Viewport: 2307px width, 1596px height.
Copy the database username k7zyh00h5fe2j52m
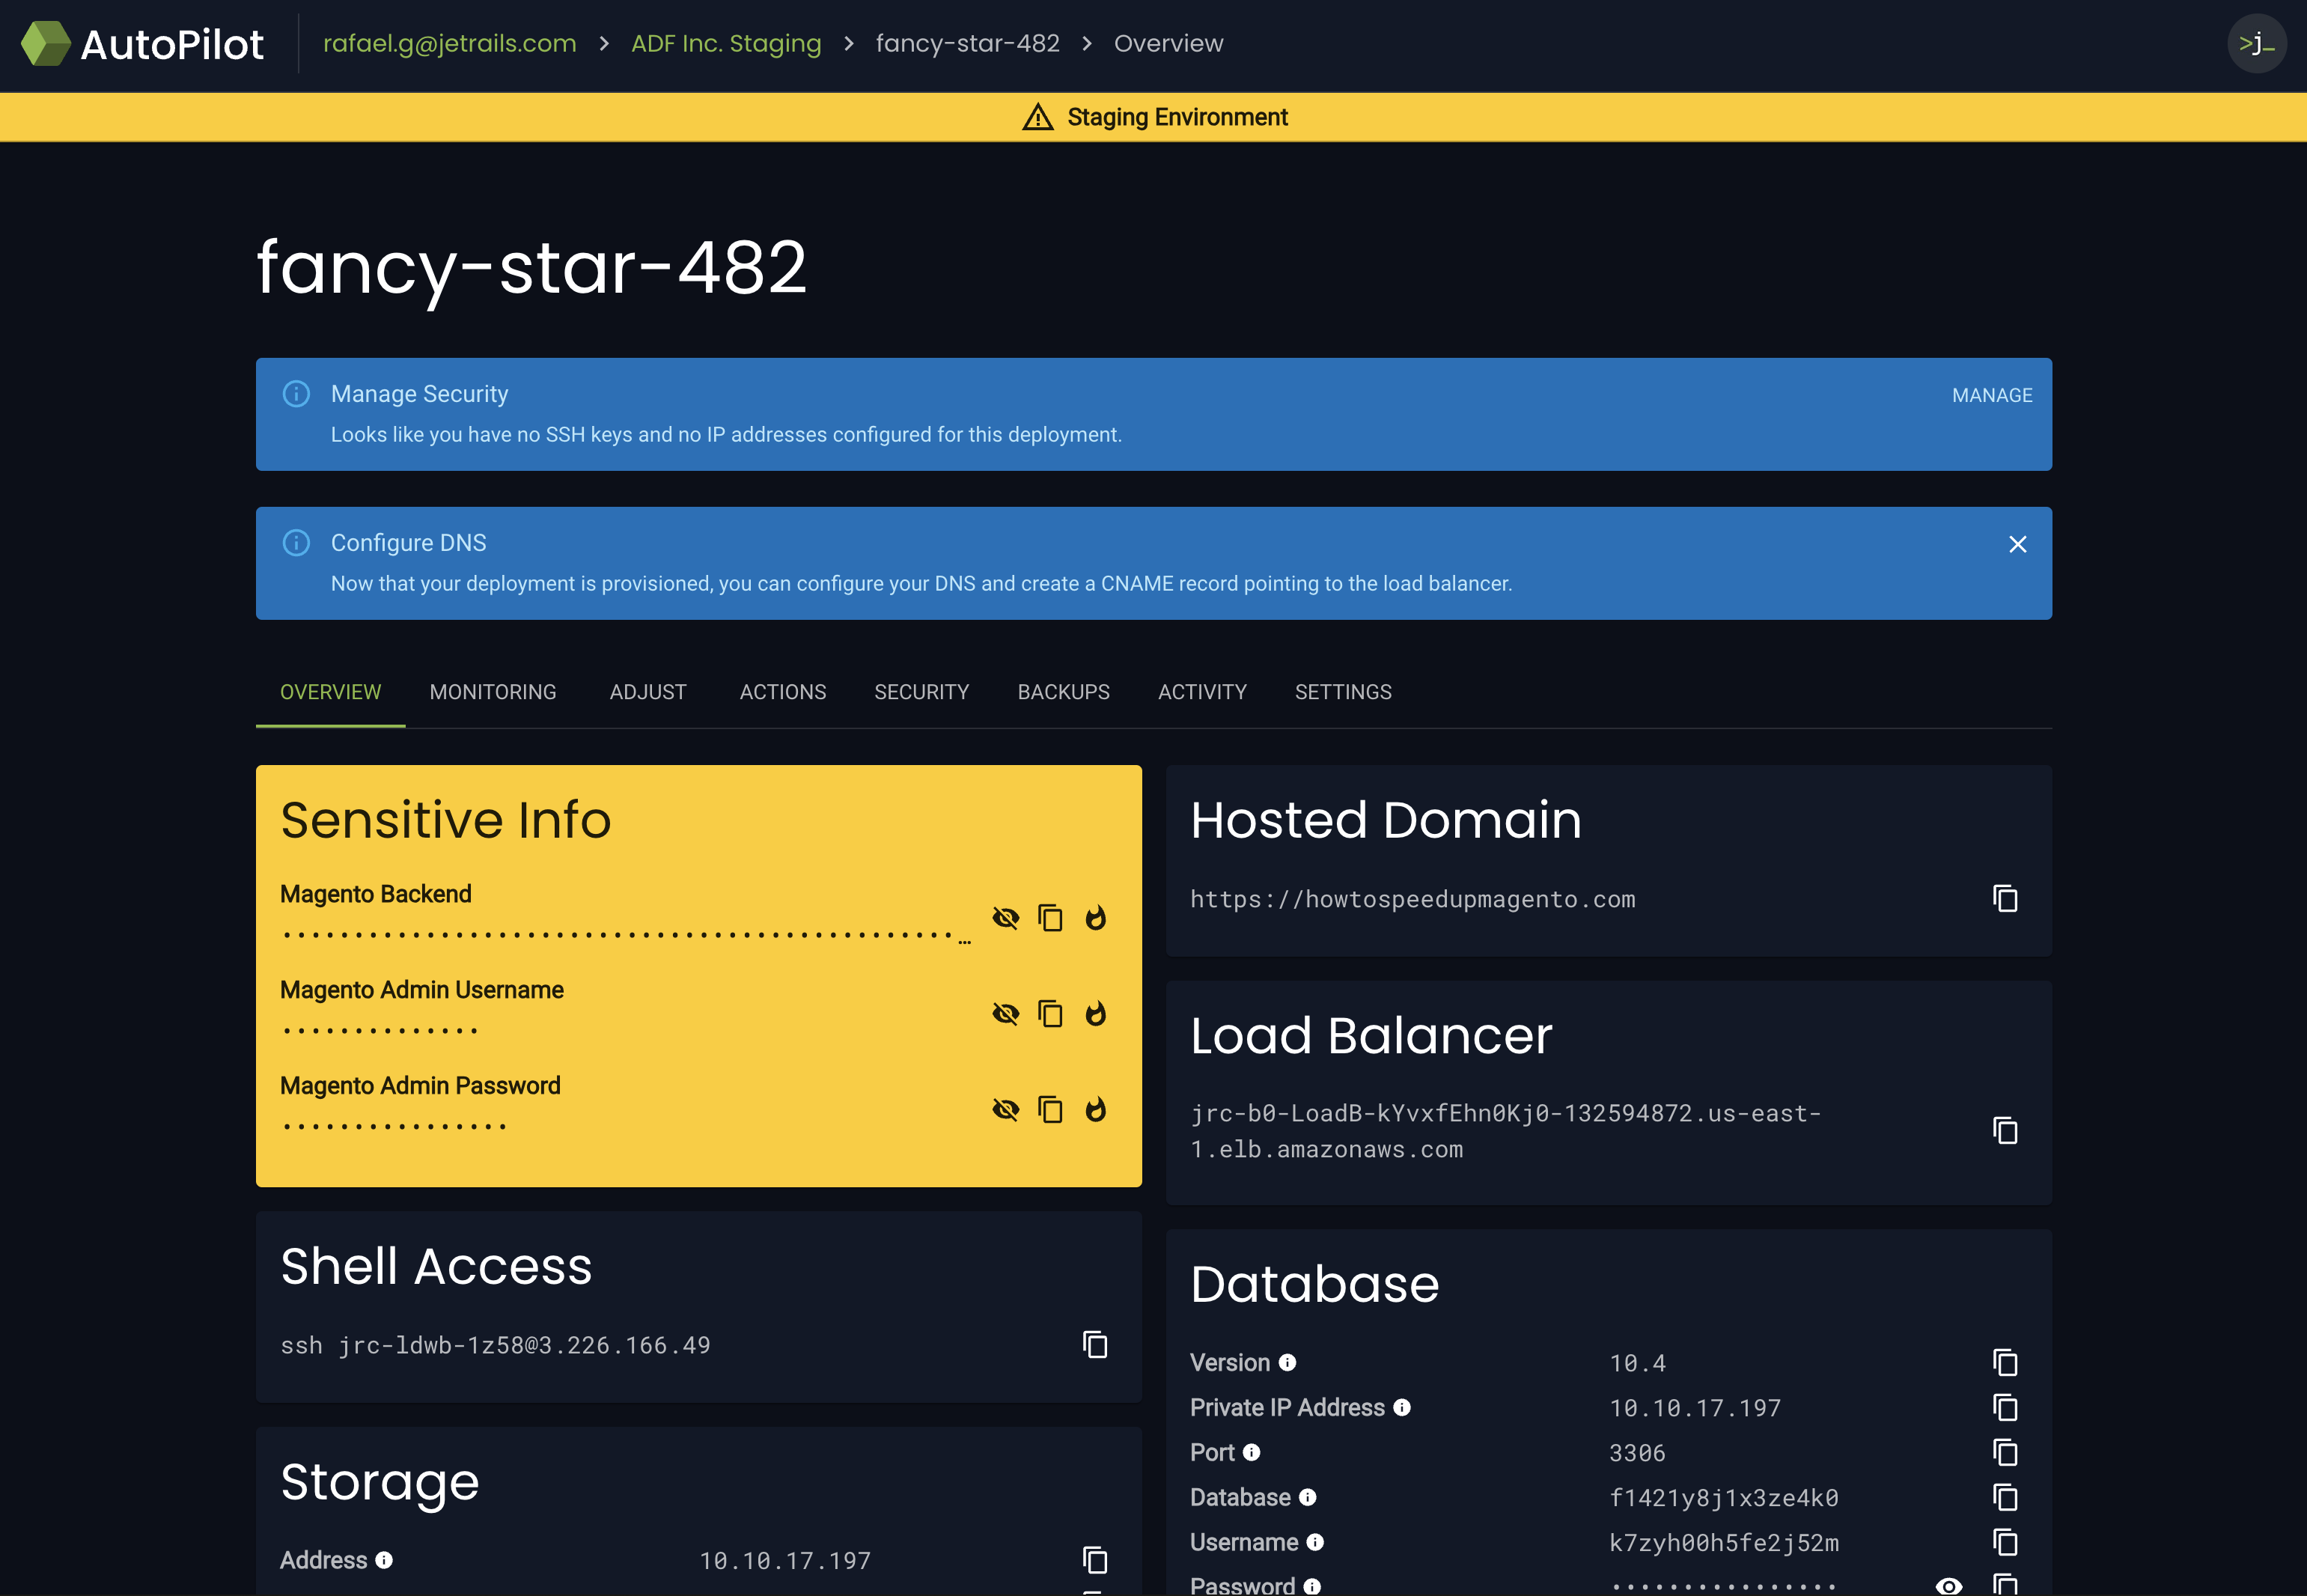(x=2005, y=1541)
